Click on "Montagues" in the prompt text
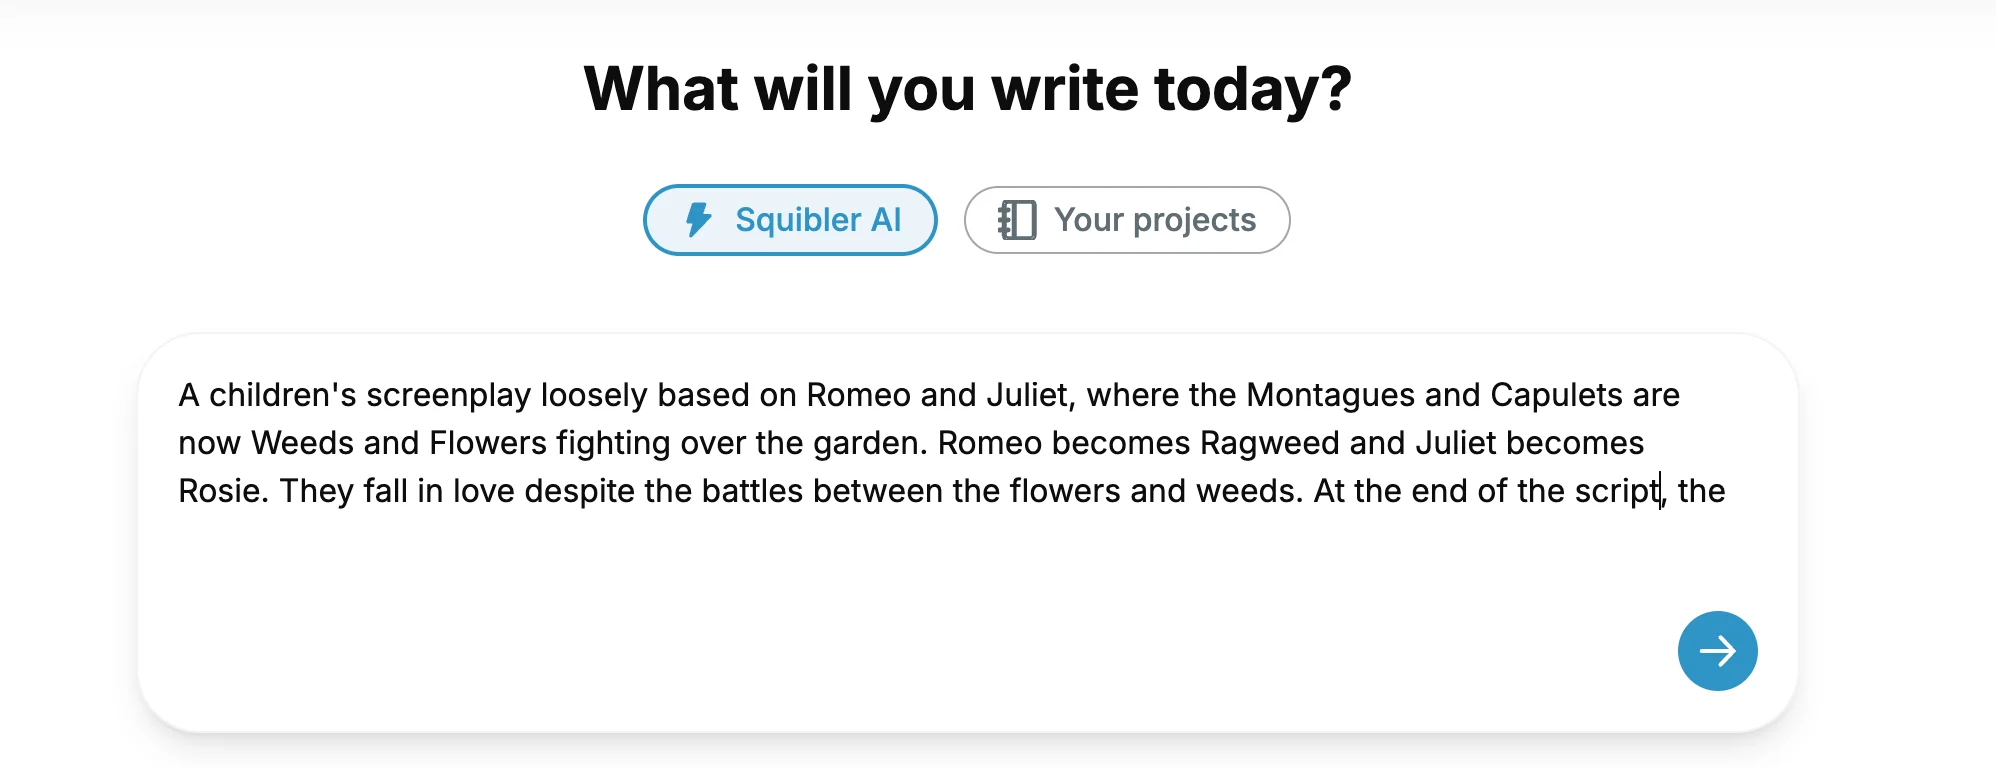 (x=1330, y=395)
